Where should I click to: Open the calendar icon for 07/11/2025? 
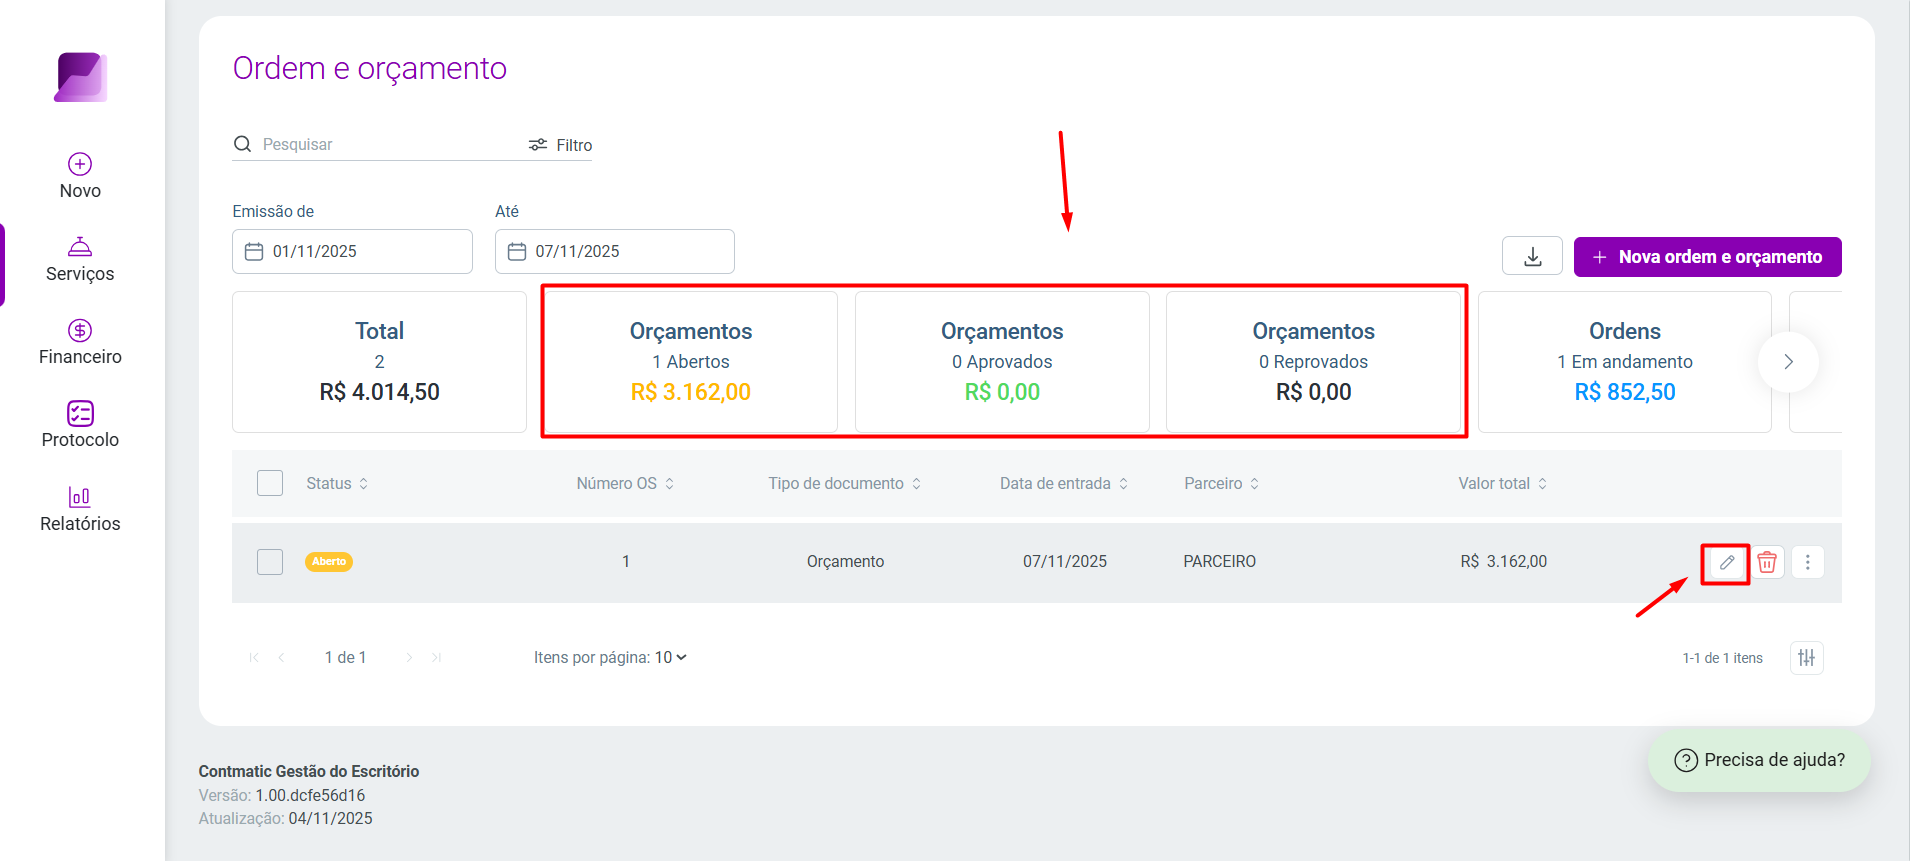point(517,251)
